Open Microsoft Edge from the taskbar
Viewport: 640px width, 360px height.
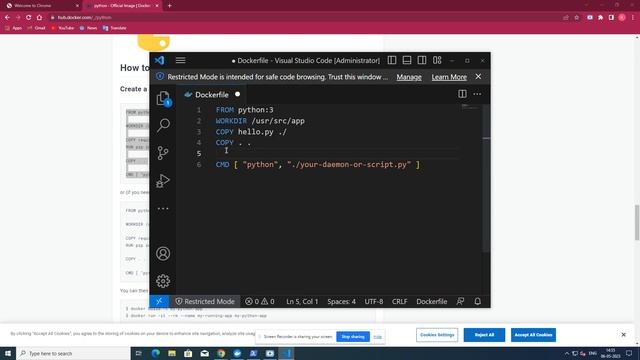[156, 353]
